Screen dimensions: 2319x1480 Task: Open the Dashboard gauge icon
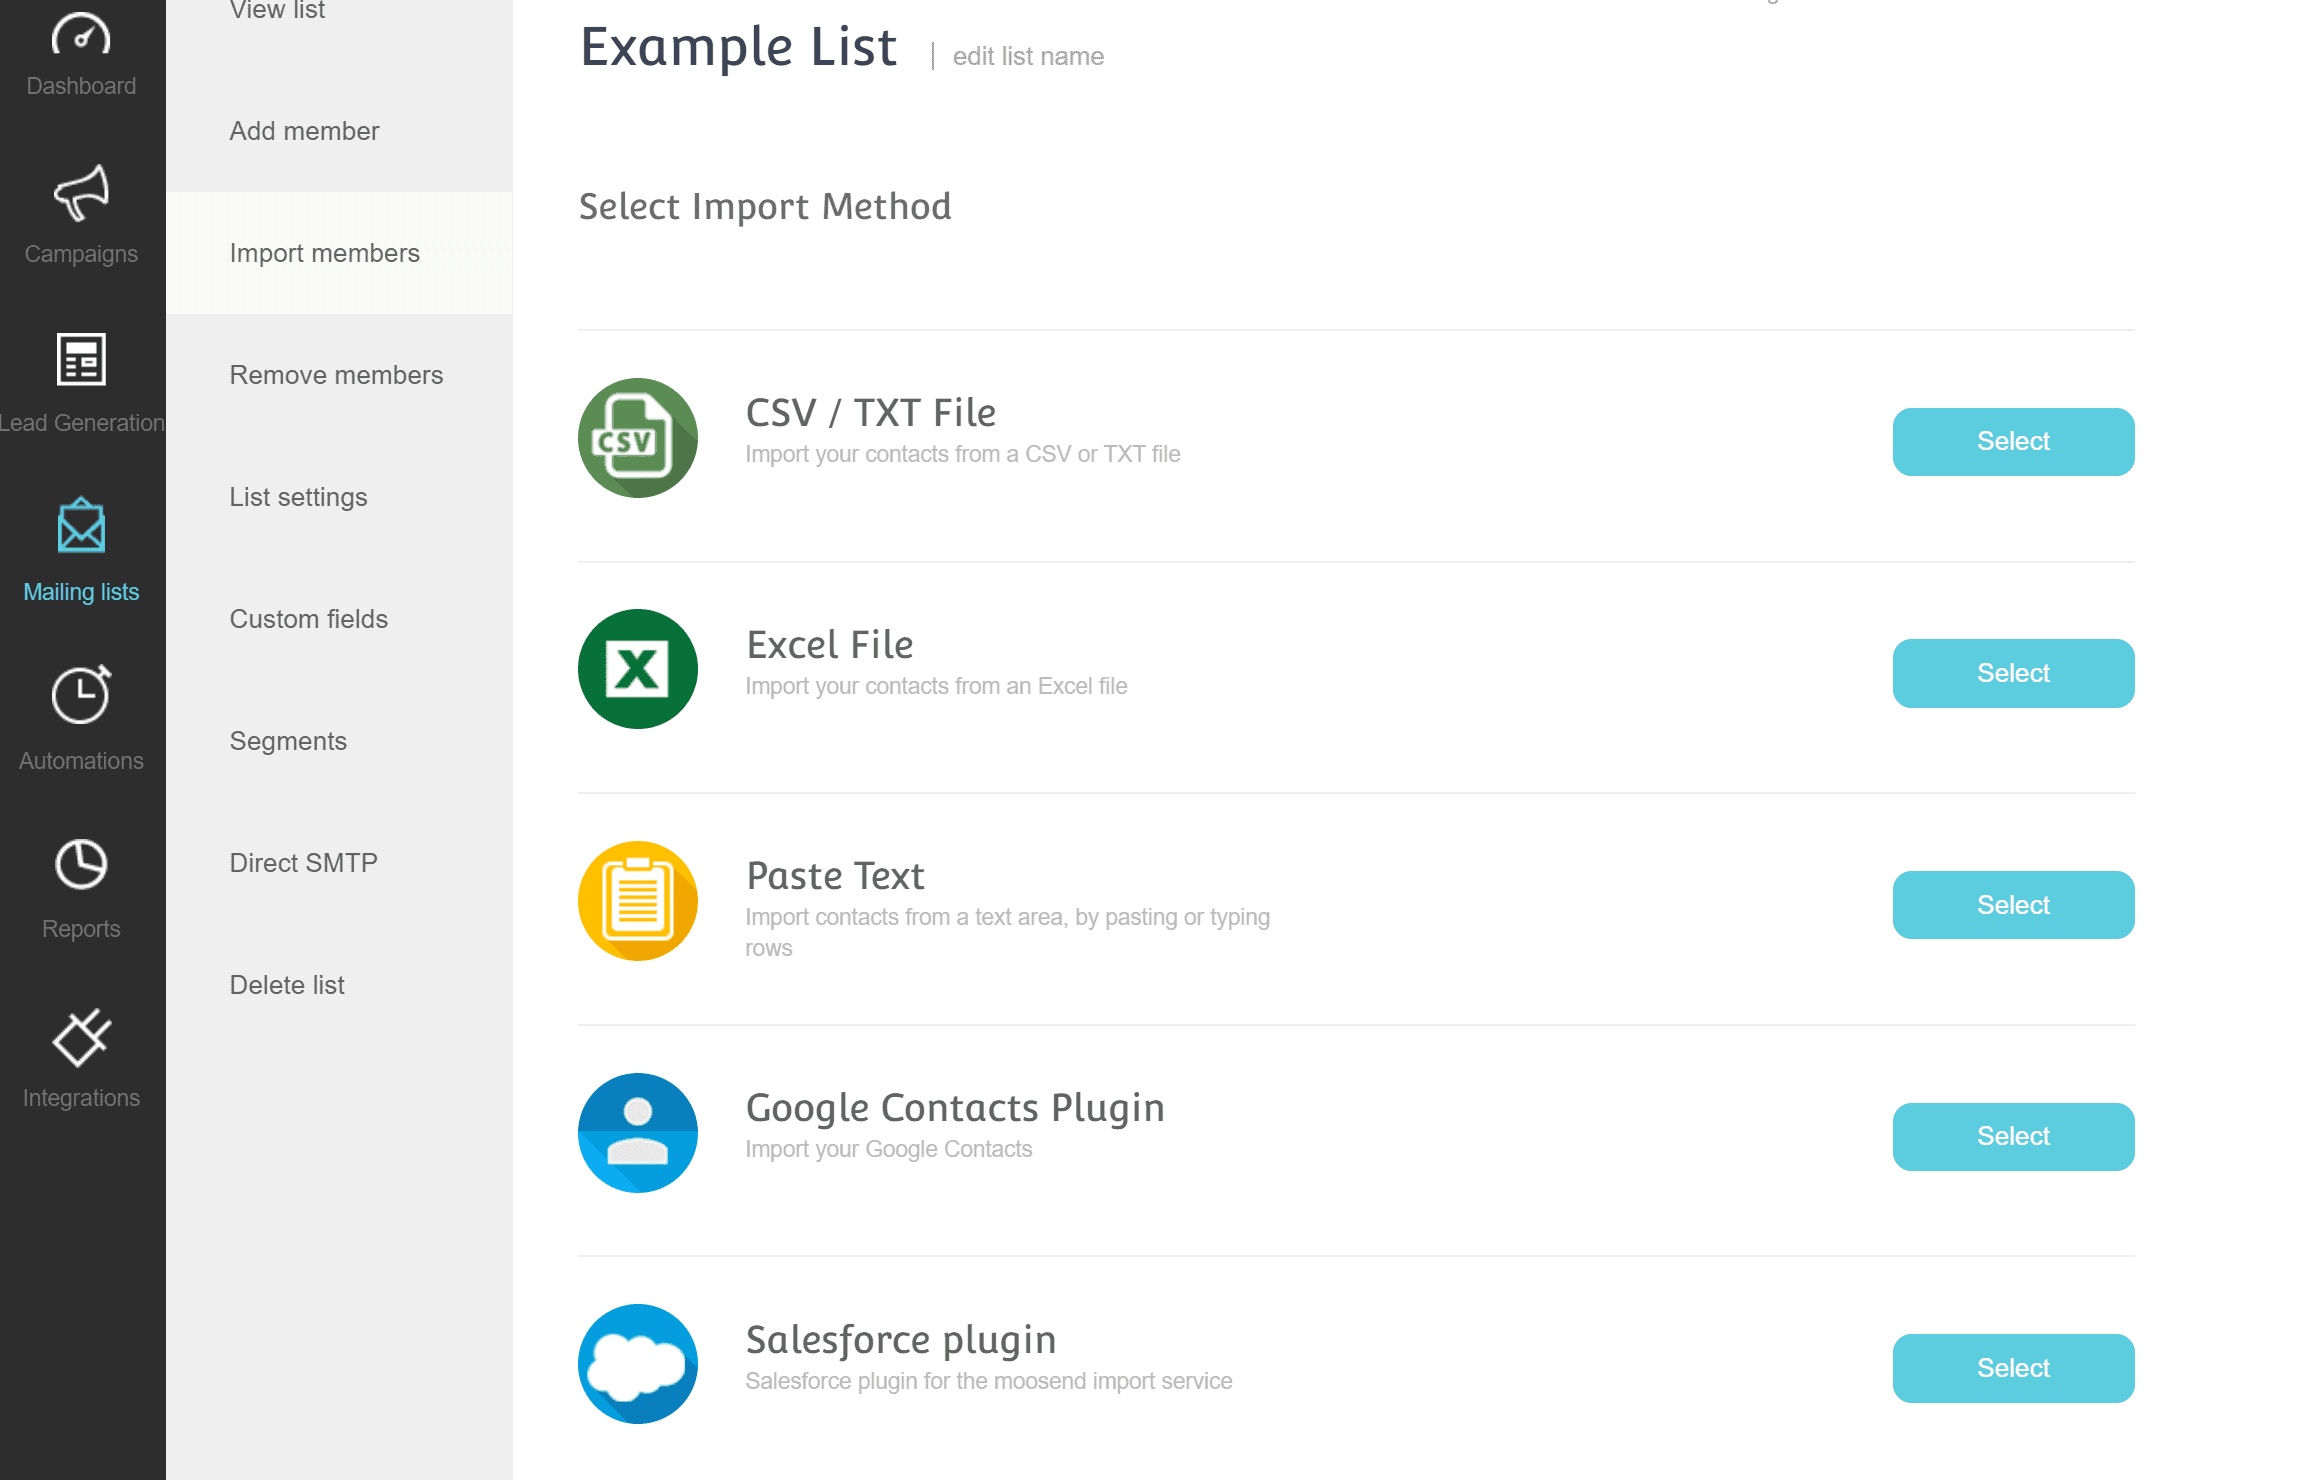(x=81, y=36)
